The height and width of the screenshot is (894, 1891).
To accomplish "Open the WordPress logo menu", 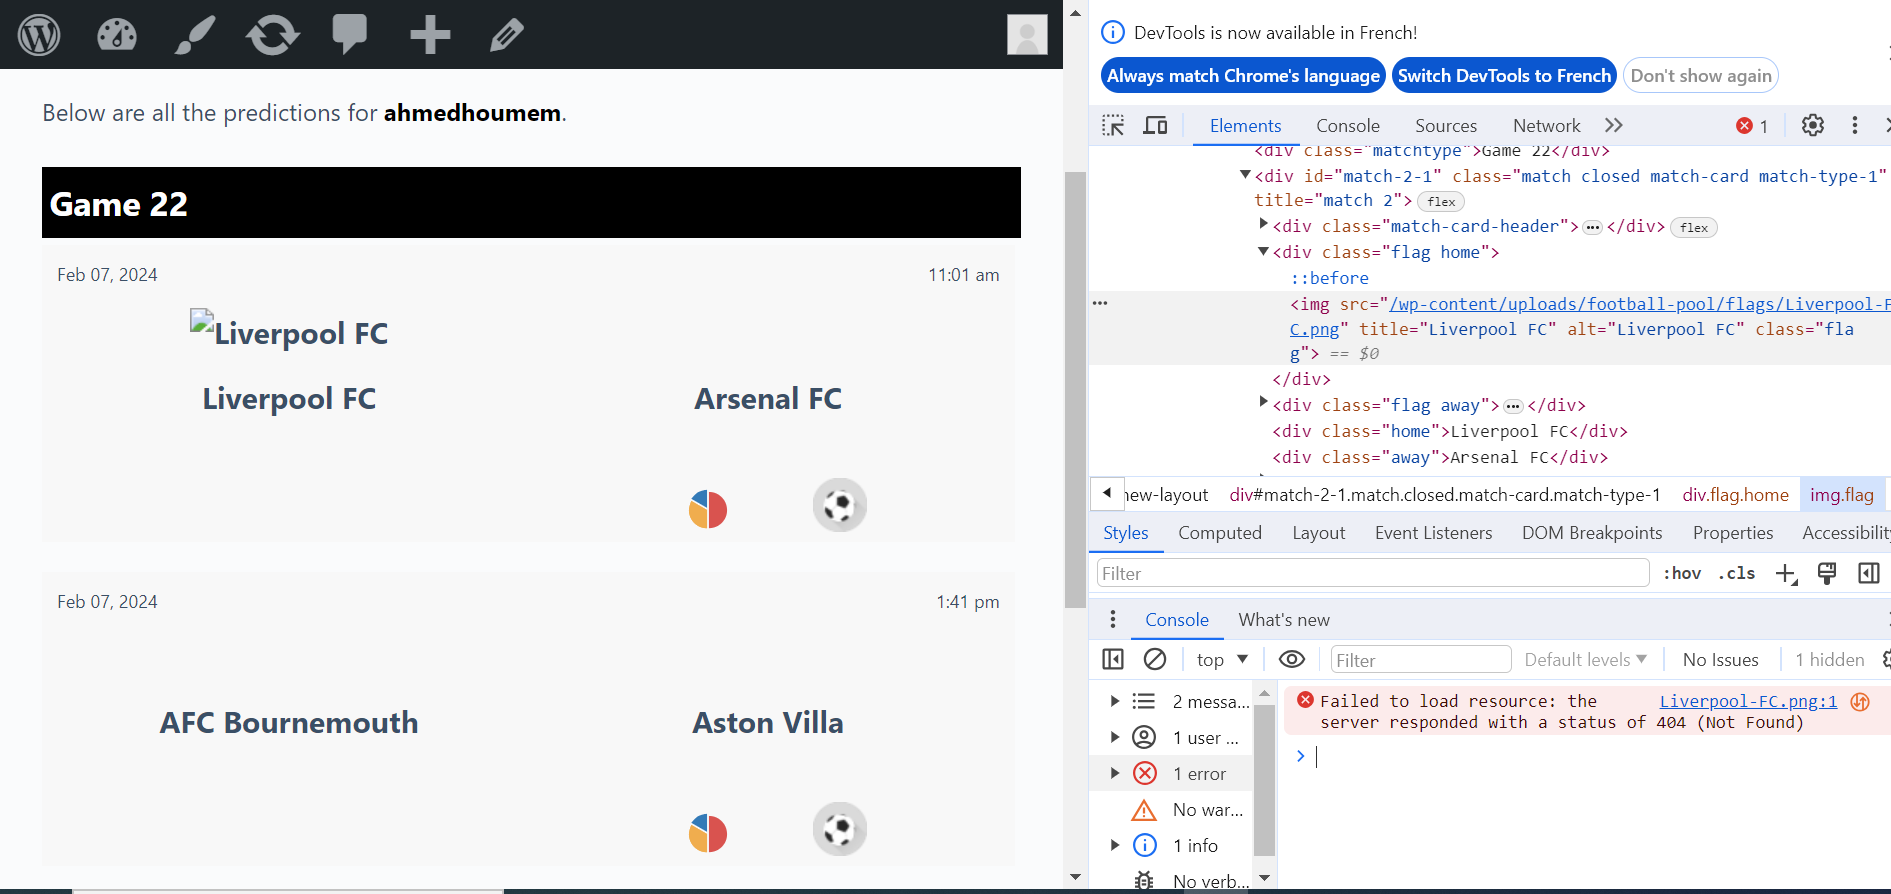I will click(39, 35).
